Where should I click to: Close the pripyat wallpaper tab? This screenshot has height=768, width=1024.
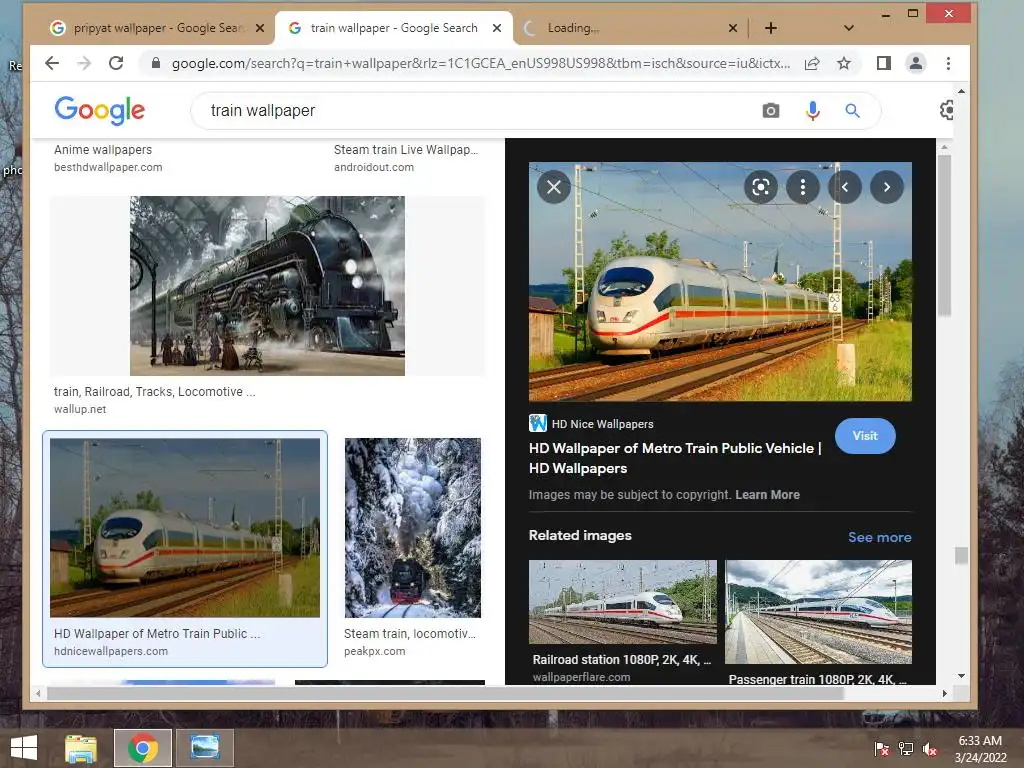(260, 28)
